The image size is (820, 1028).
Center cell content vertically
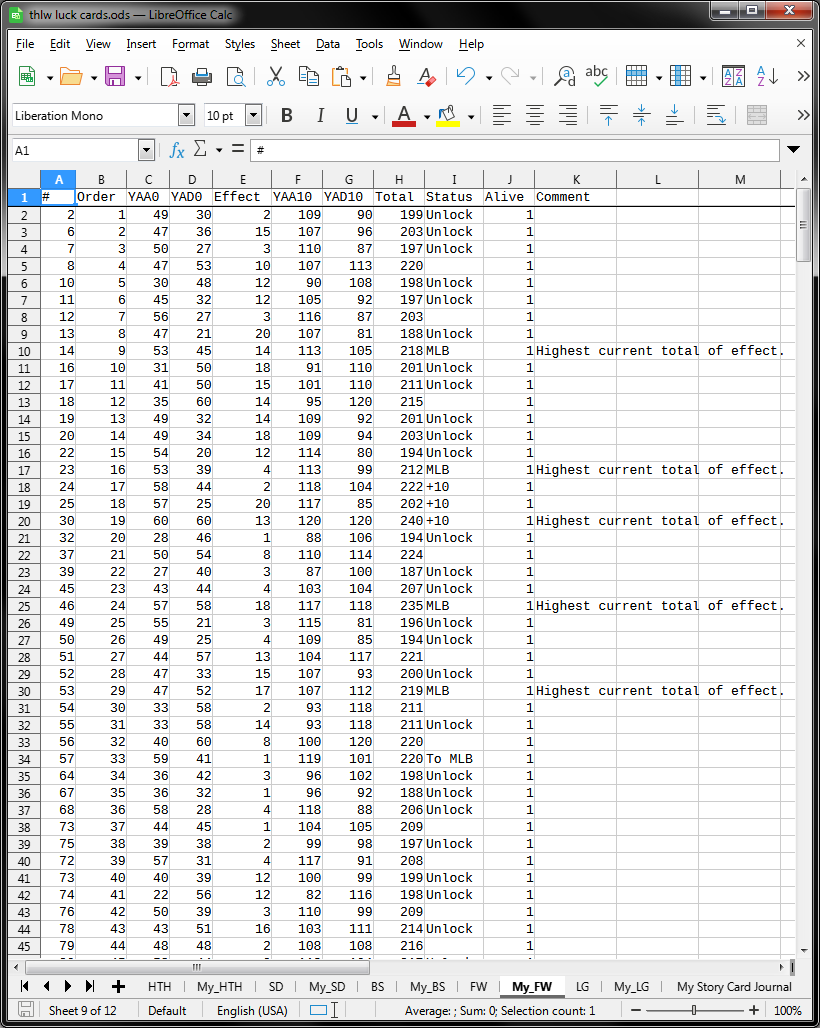pyautogui.click(x=641, y=115)
